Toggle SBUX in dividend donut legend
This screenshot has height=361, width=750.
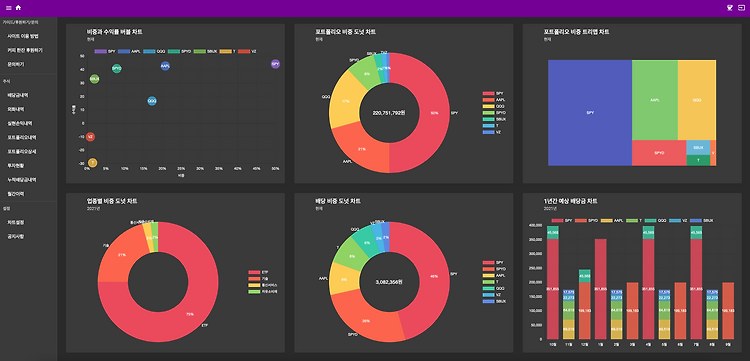coord(494,301)
